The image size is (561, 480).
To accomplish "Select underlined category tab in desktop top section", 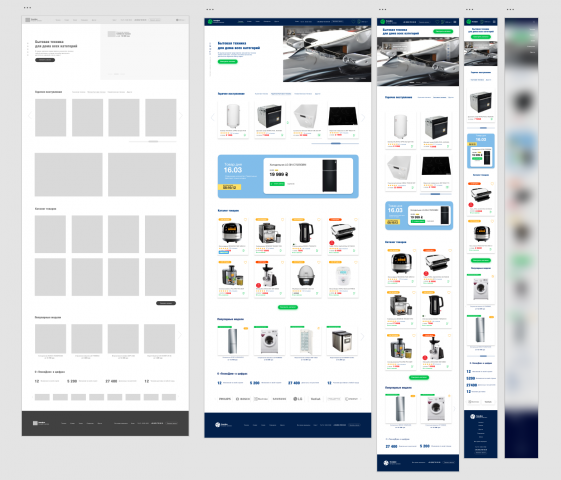I will (x=281, y=94).
